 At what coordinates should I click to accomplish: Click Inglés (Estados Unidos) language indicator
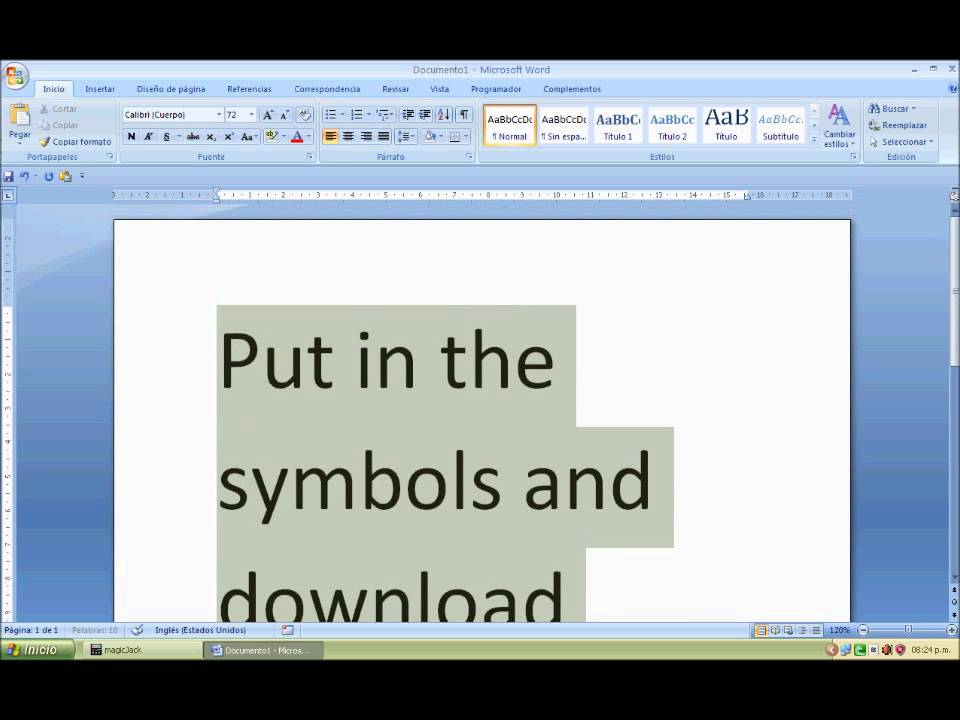click(x=200, y=630)
